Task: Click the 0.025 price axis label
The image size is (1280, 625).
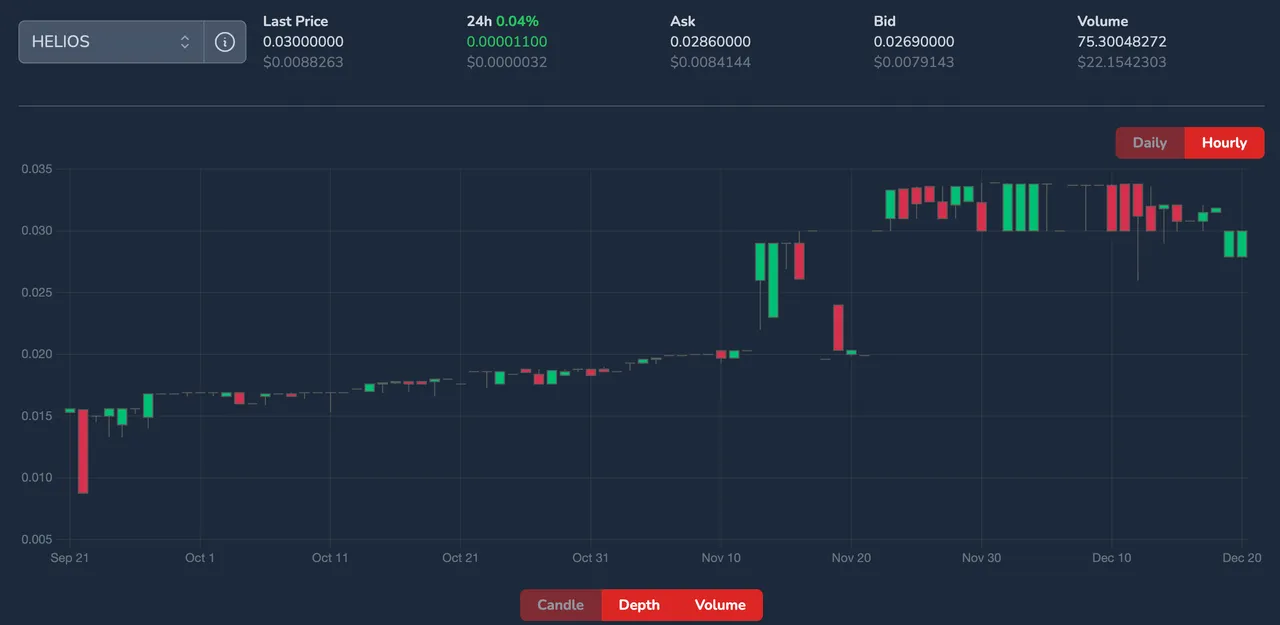Action: coord(36,293)
